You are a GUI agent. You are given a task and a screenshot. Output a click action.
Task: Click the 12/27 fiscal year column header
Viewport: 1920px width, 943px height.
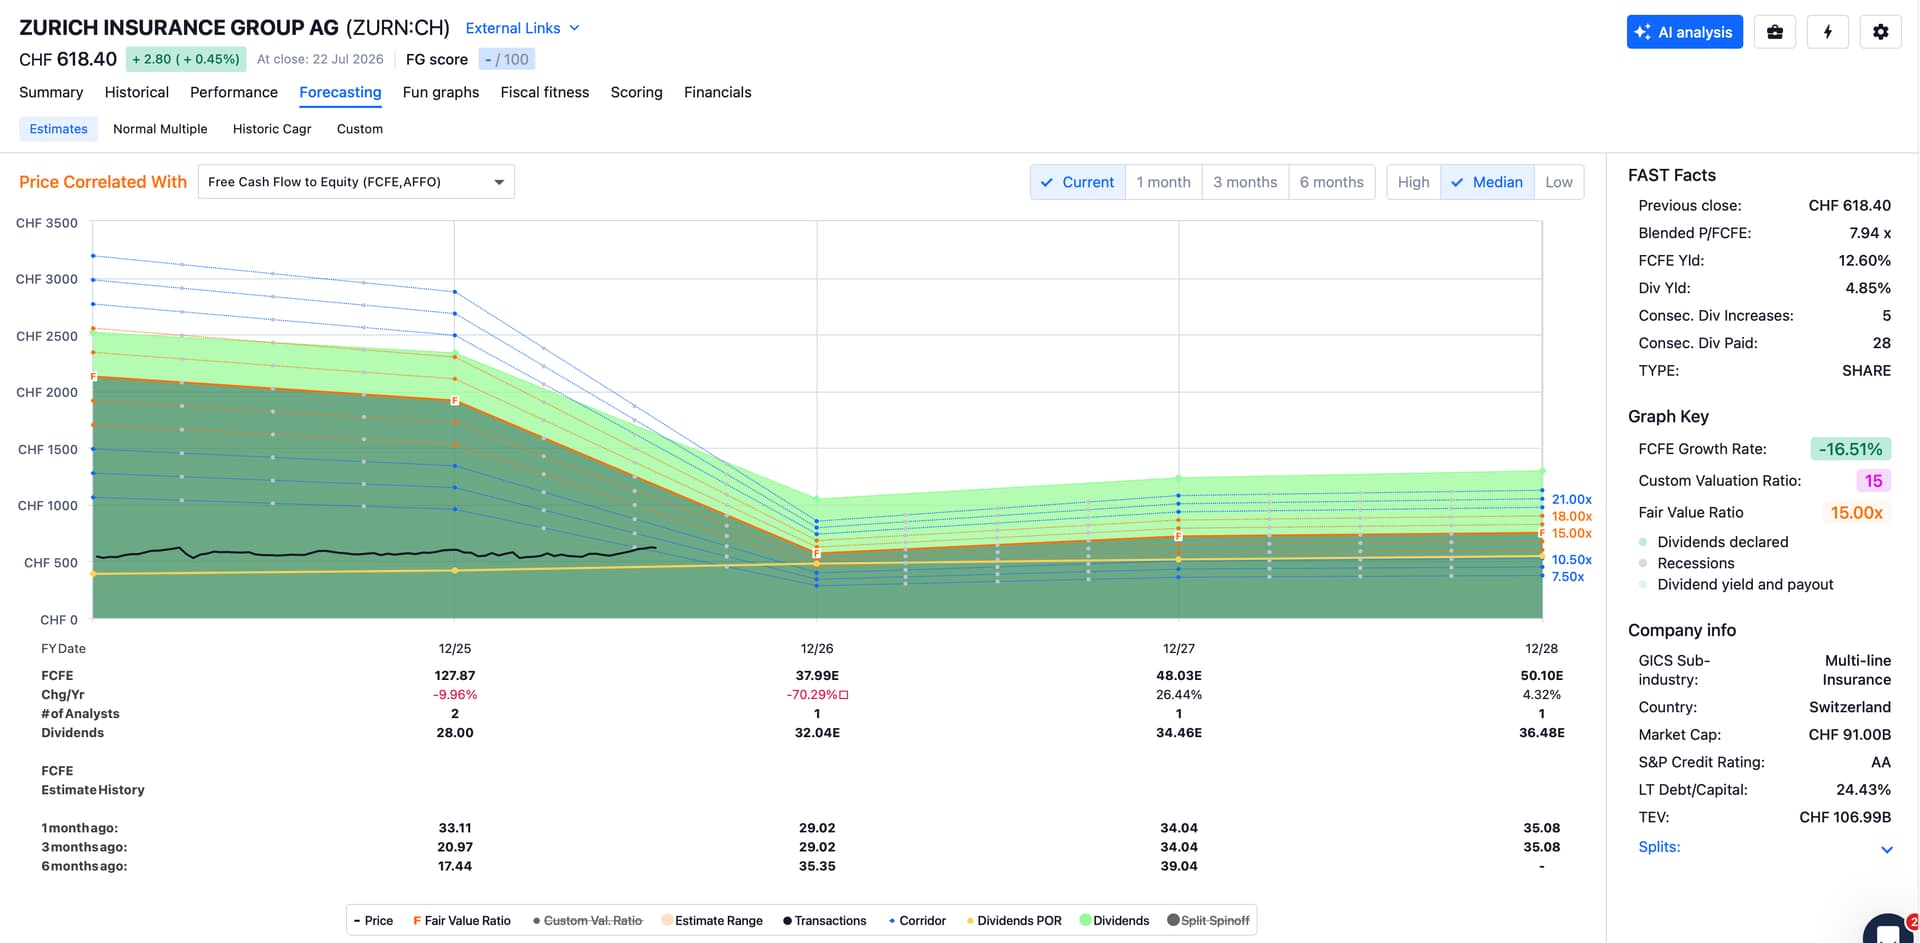pos(1179,649)
